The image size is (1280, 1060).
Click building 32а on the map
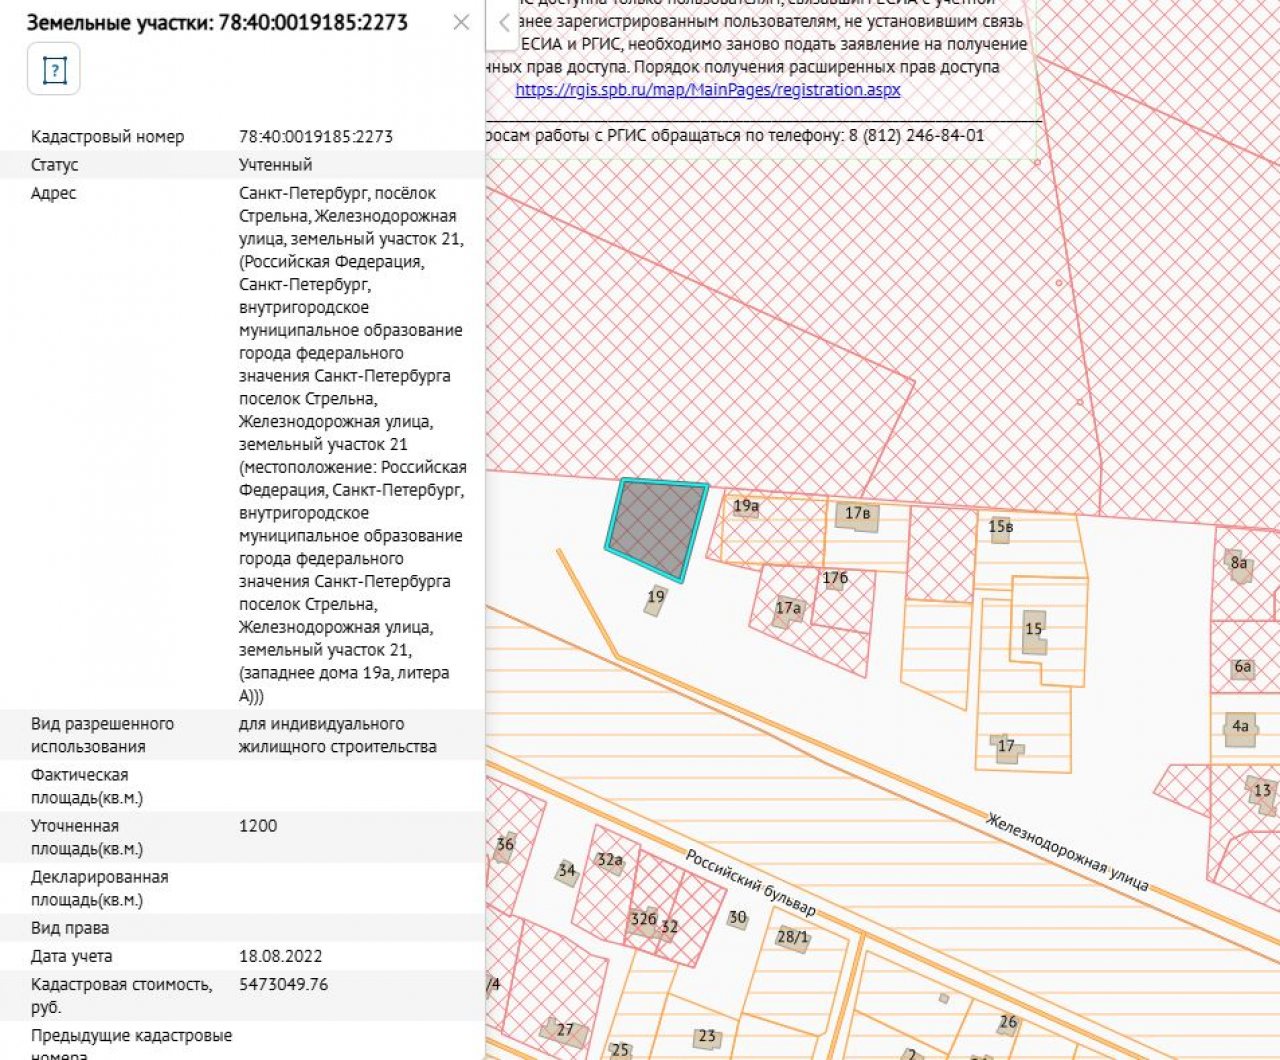pyautogui.click(x=609, y=861)
